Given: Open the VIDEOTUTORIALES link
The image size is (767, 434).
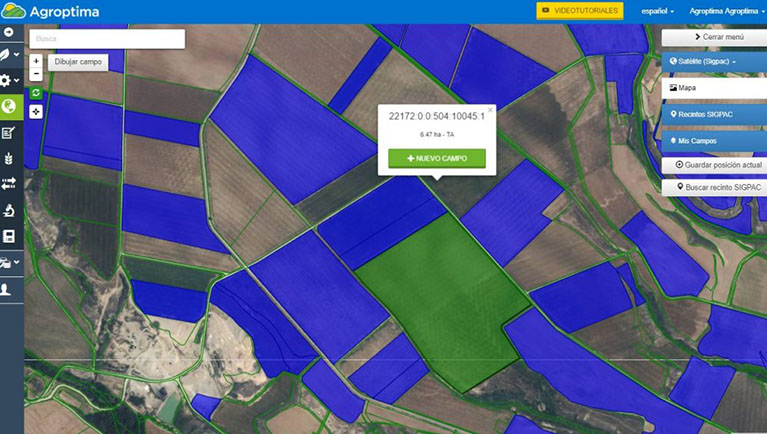Looking at the screenshot, I should coord(580,11).
